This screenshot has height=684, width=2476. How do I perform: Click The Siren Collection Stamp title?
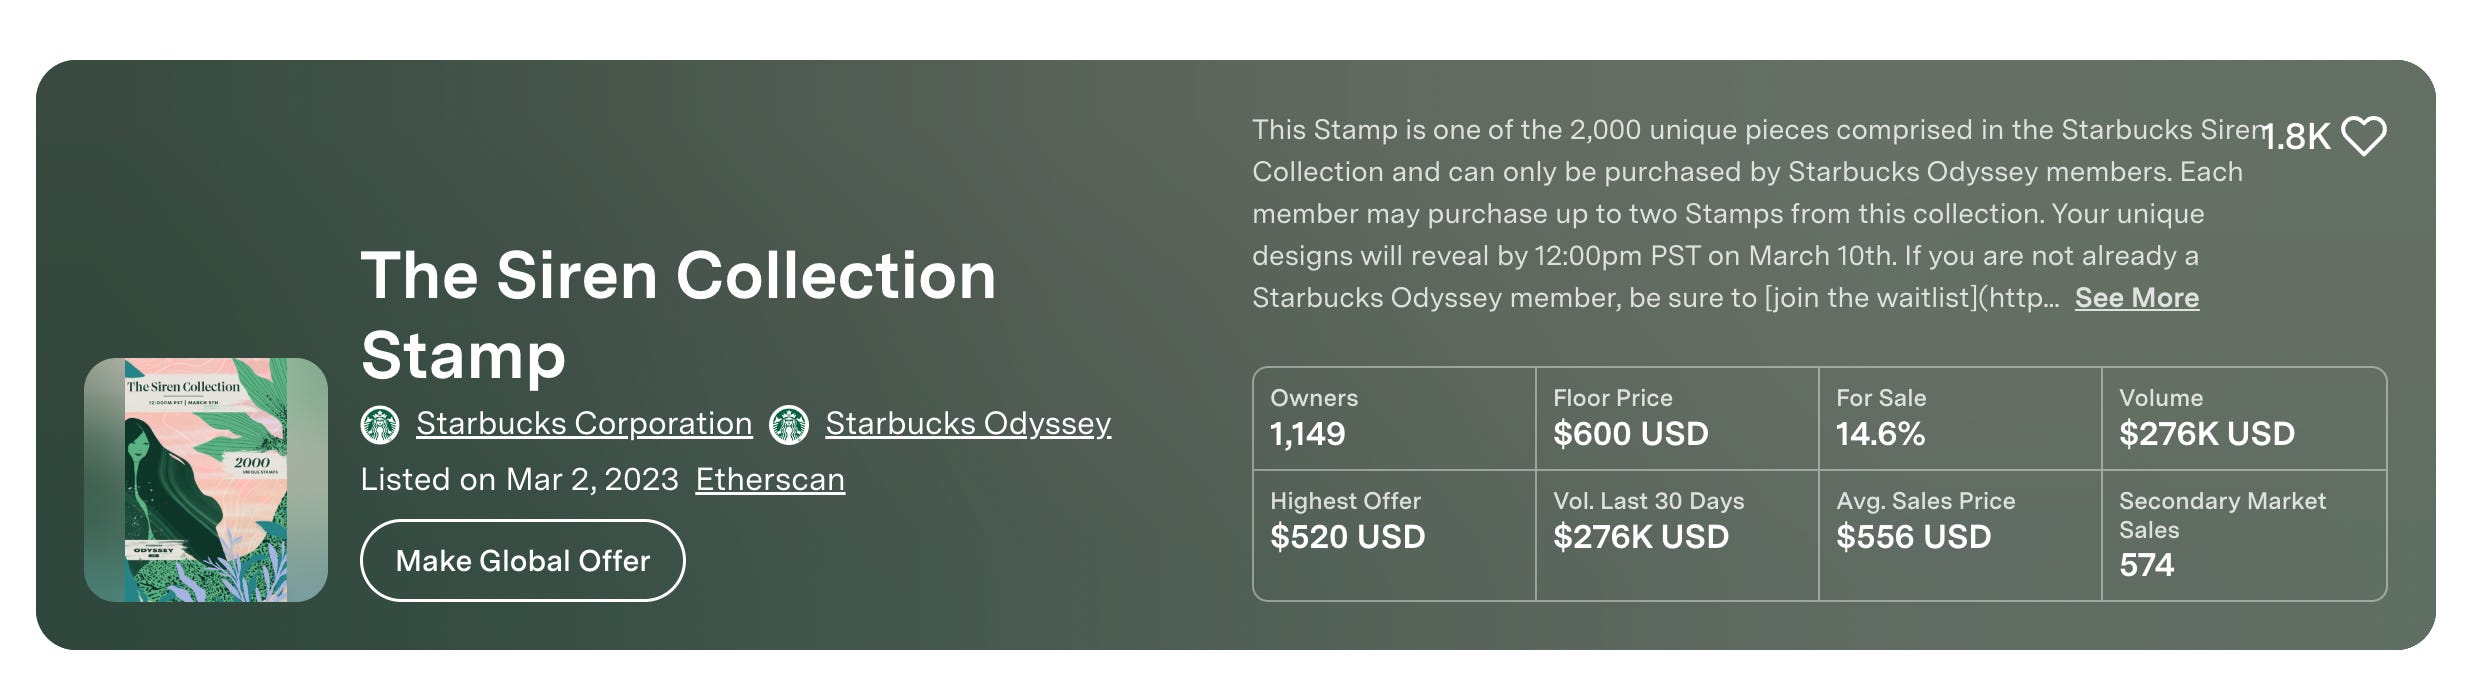tap(679, 315)
